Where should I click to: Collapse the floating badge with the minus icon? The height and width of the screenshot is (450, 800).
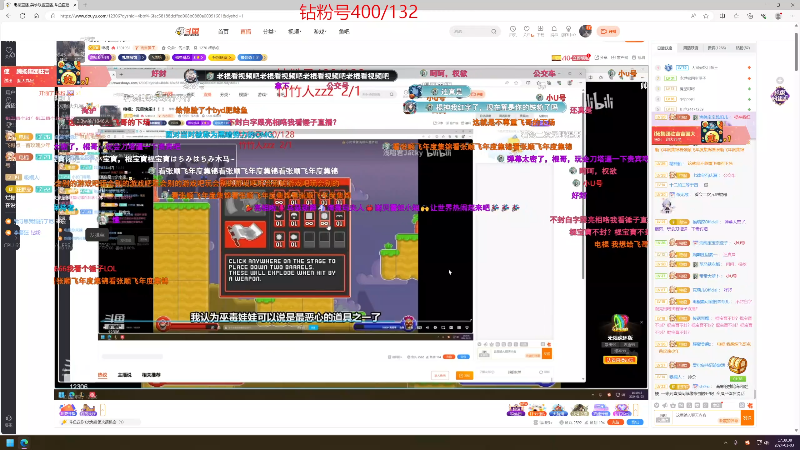(x=780, y=81)
